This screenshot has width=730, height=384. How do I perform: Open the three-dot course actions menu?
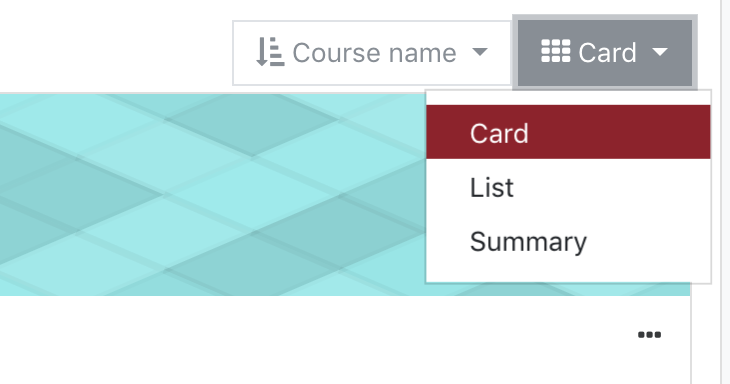[649, 335]
